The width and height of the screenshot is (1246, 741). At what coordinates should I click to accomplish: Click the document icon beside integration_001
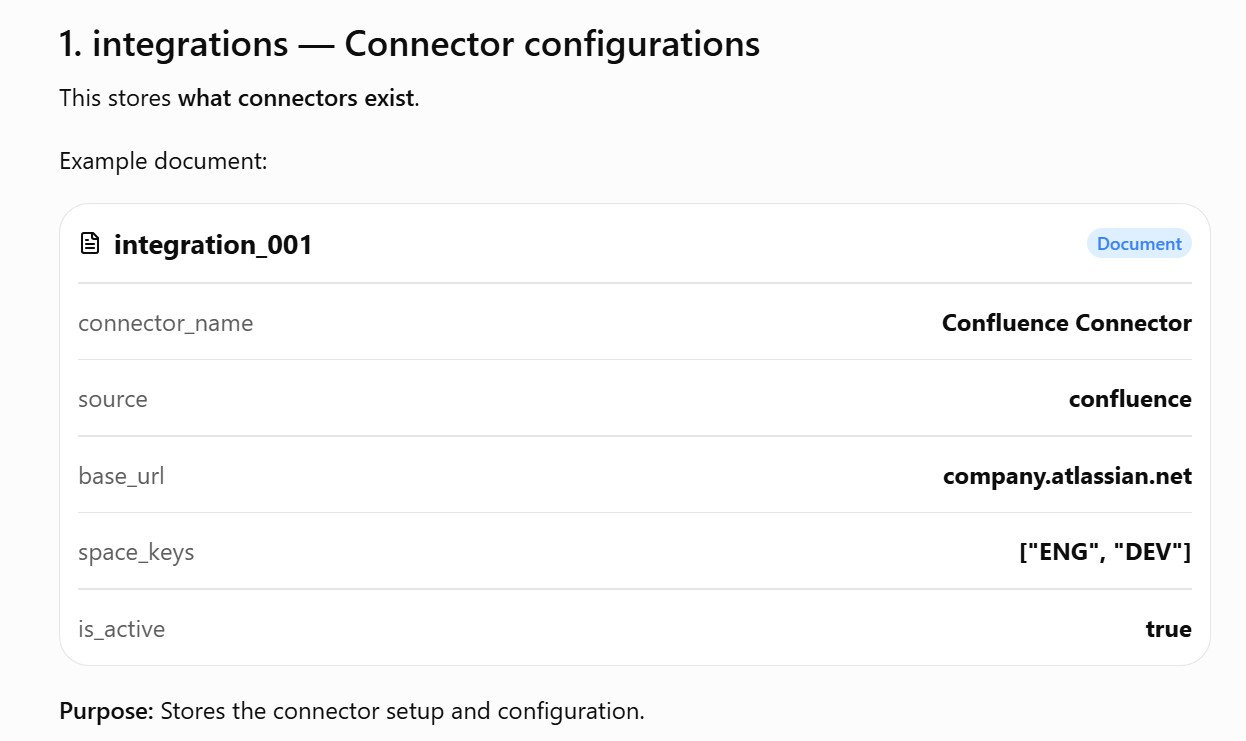pyautogui.click(x=90, y=244)
